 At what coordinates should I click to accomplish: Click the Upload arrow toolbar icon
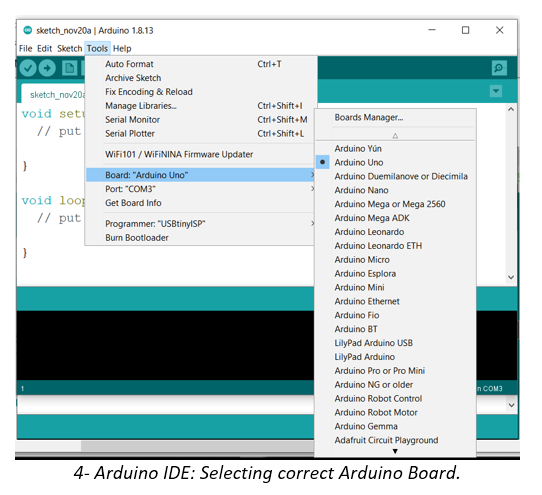click(47, 68)
